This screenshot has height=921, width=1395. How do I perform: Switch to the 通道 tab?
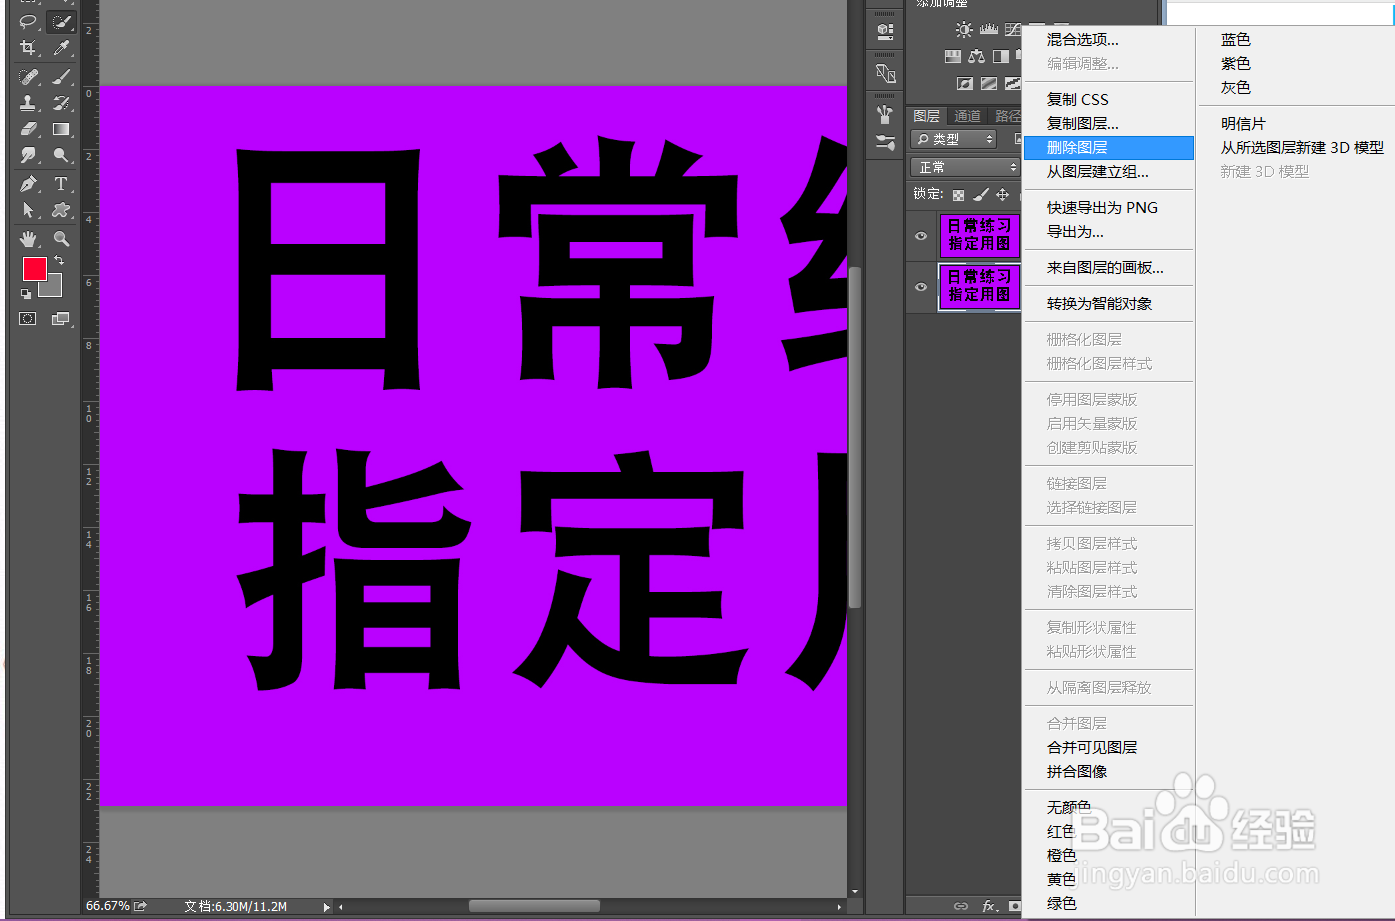967,116
